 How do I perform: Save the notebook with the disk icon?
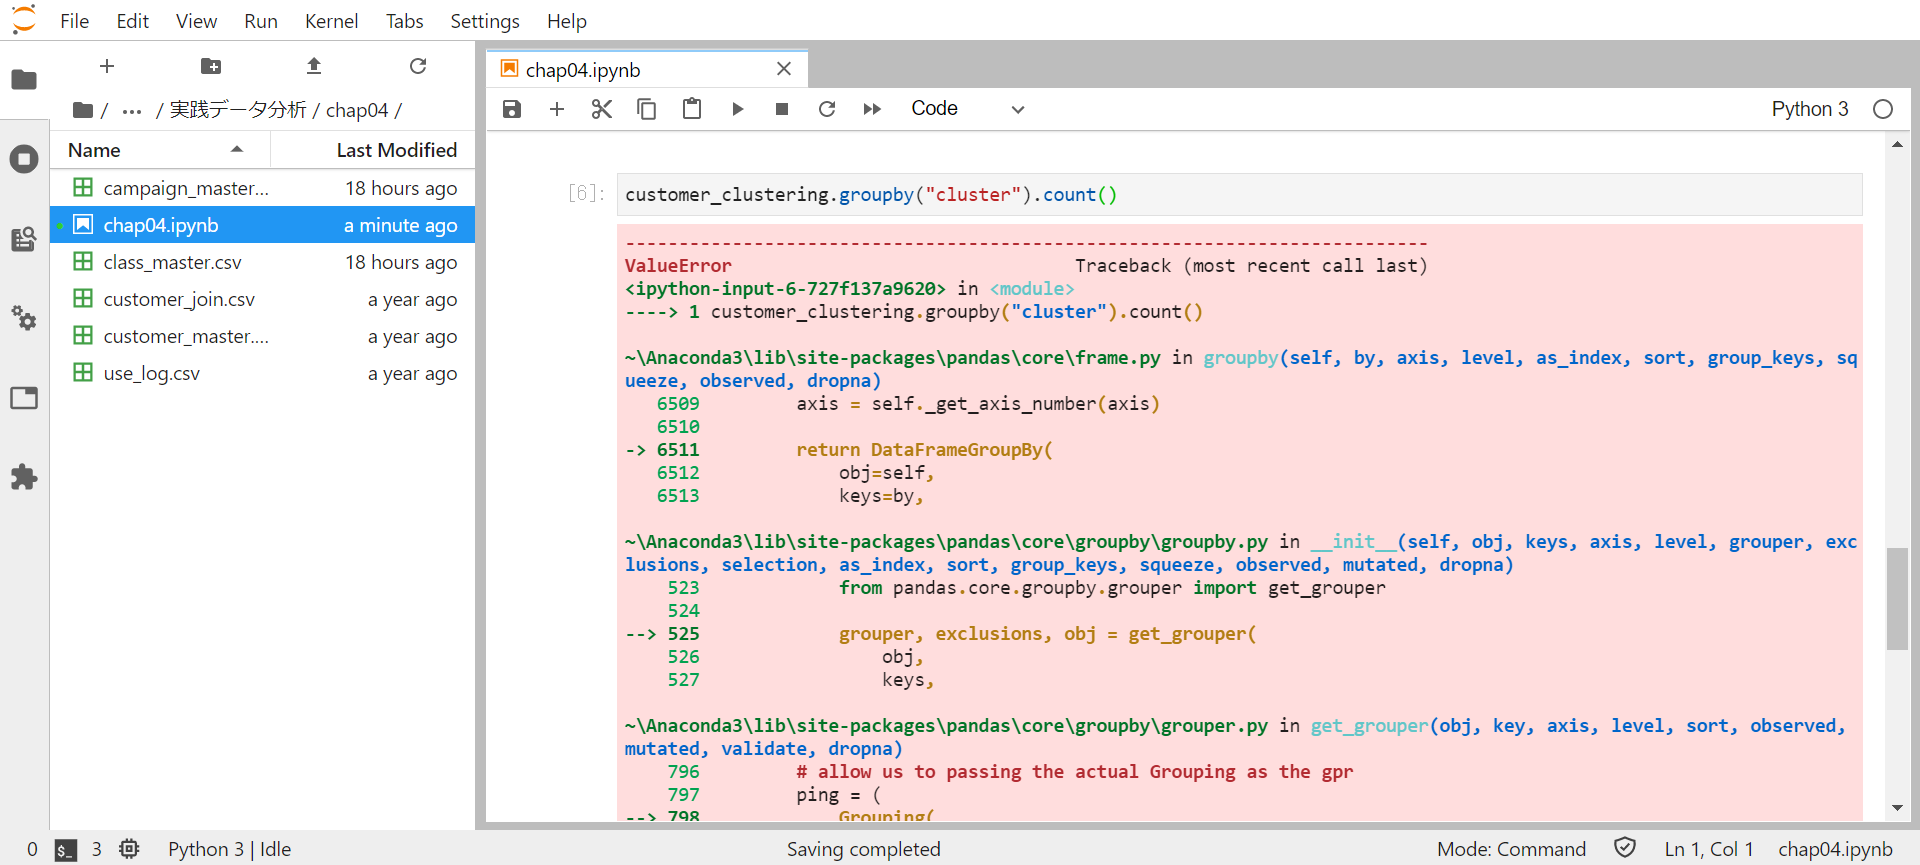(512, 109)
